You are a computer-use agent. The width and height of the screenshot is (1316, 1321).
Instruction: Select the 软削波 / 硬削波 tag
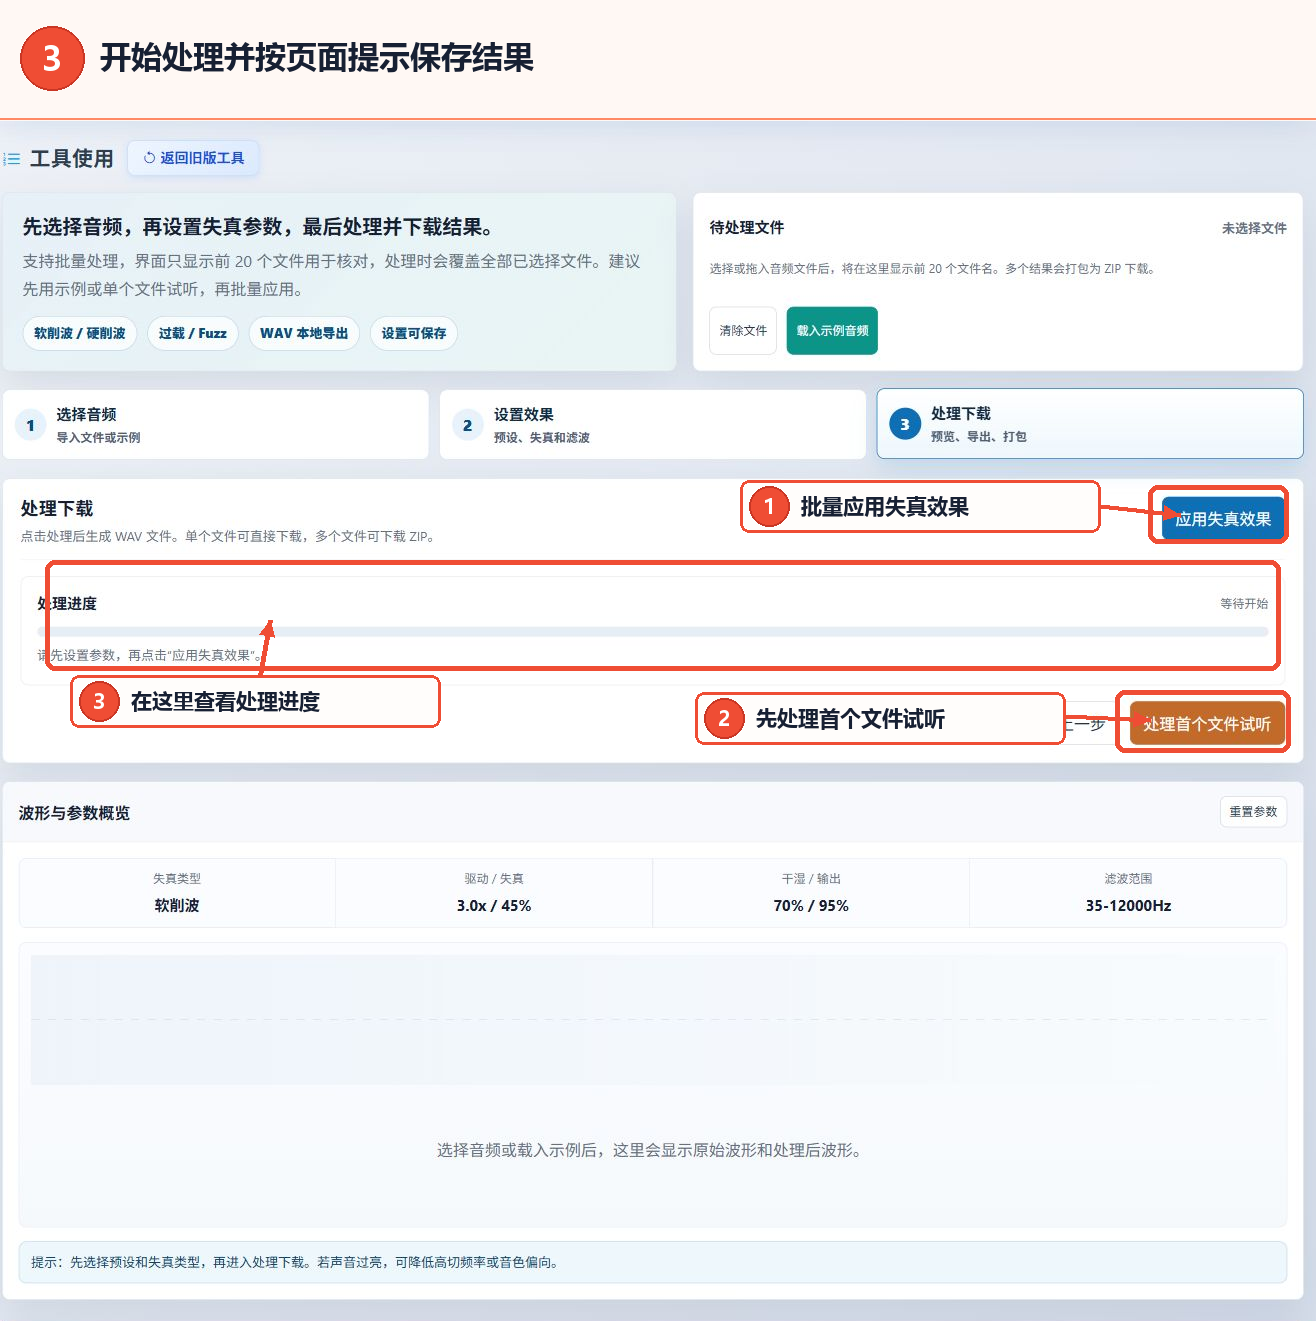pos(80,333)
